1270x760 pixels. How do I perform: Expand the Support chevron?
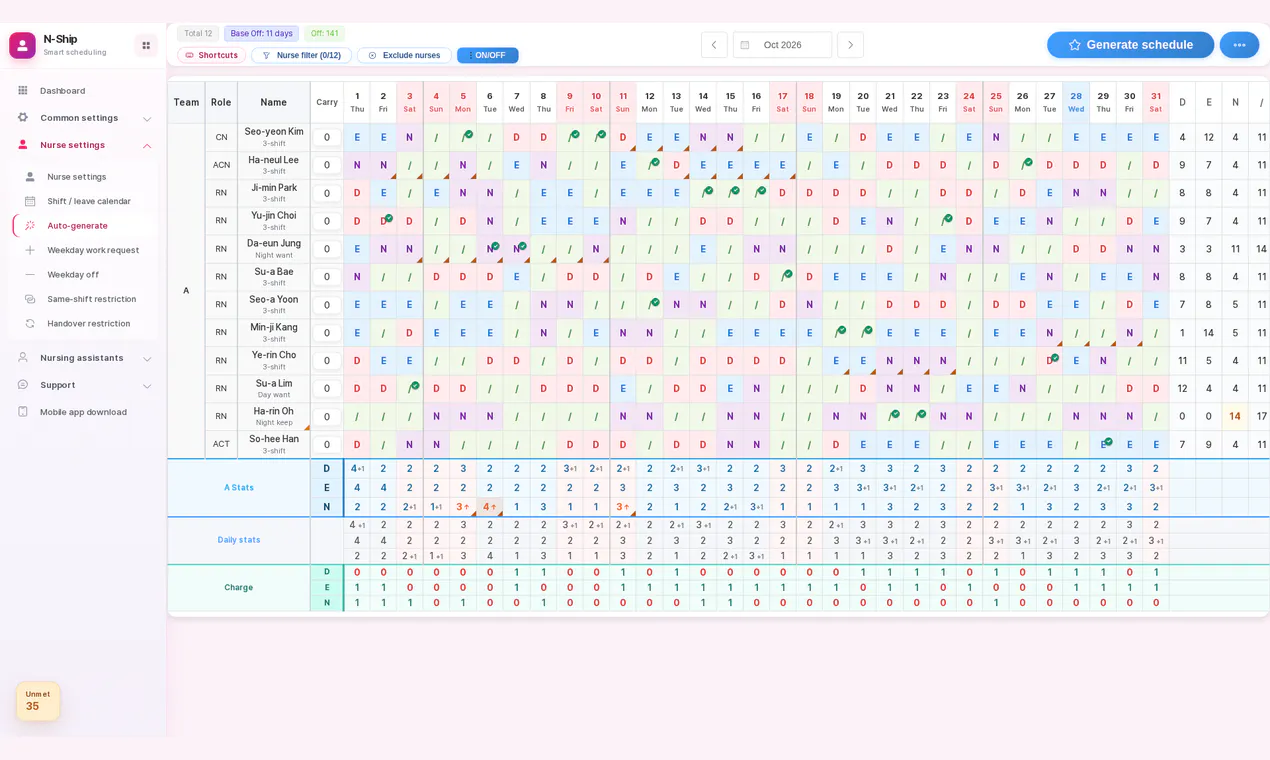(x=147, y=385)
